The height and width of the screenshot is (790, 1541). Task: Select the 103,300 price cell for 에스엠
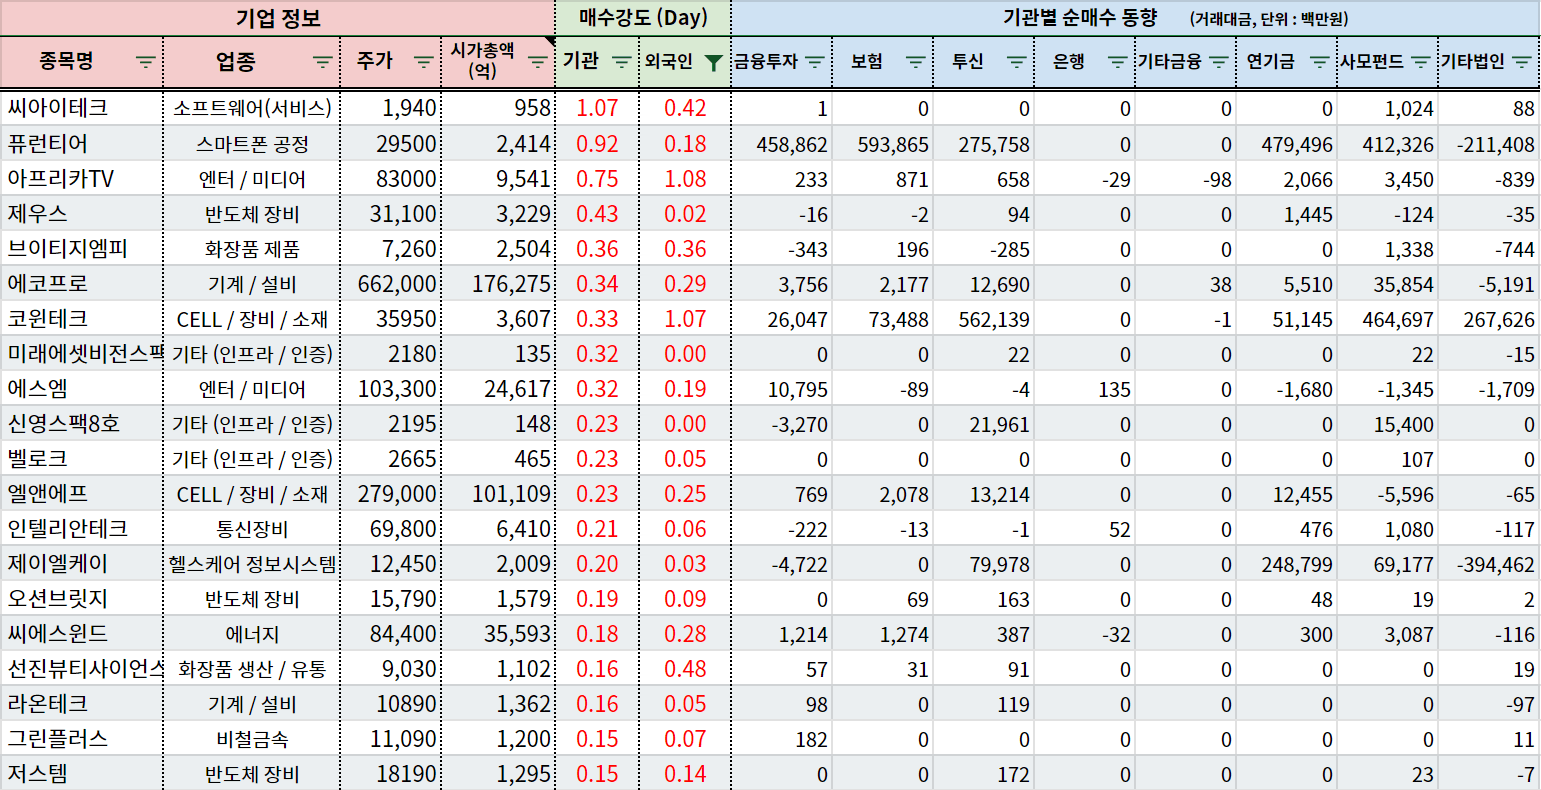point(391,388)
